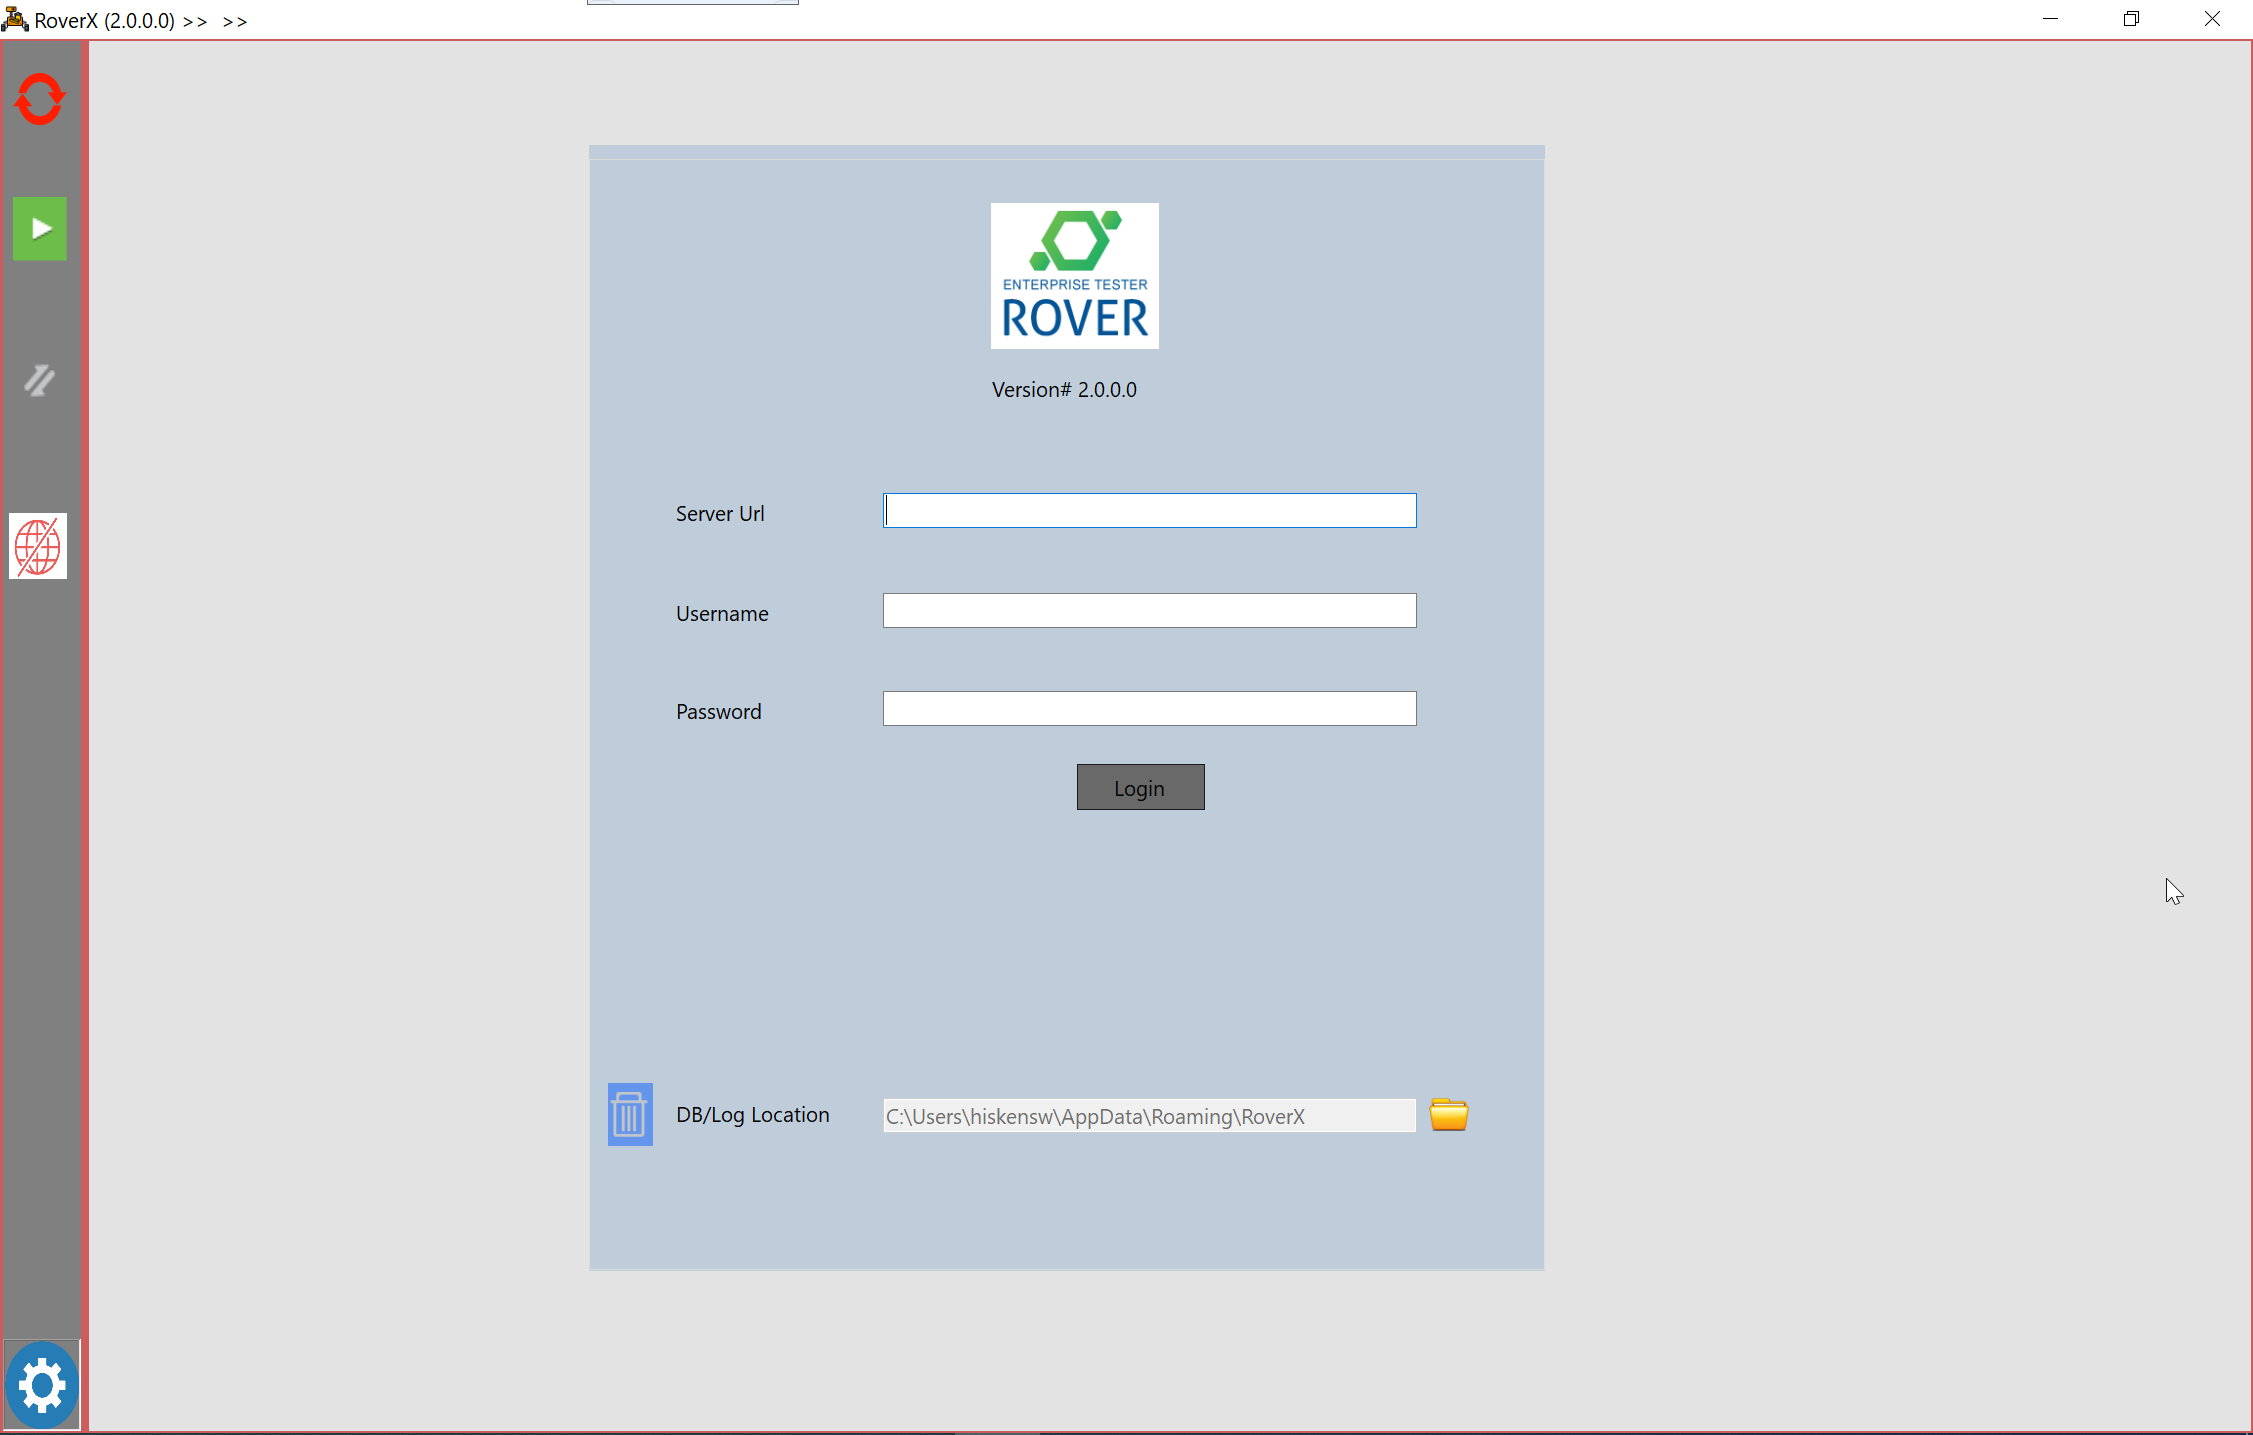The height and width of the screenshot is (1435, 2253).
Task: Click into the Server Url field
Action: coord(1149,511)
